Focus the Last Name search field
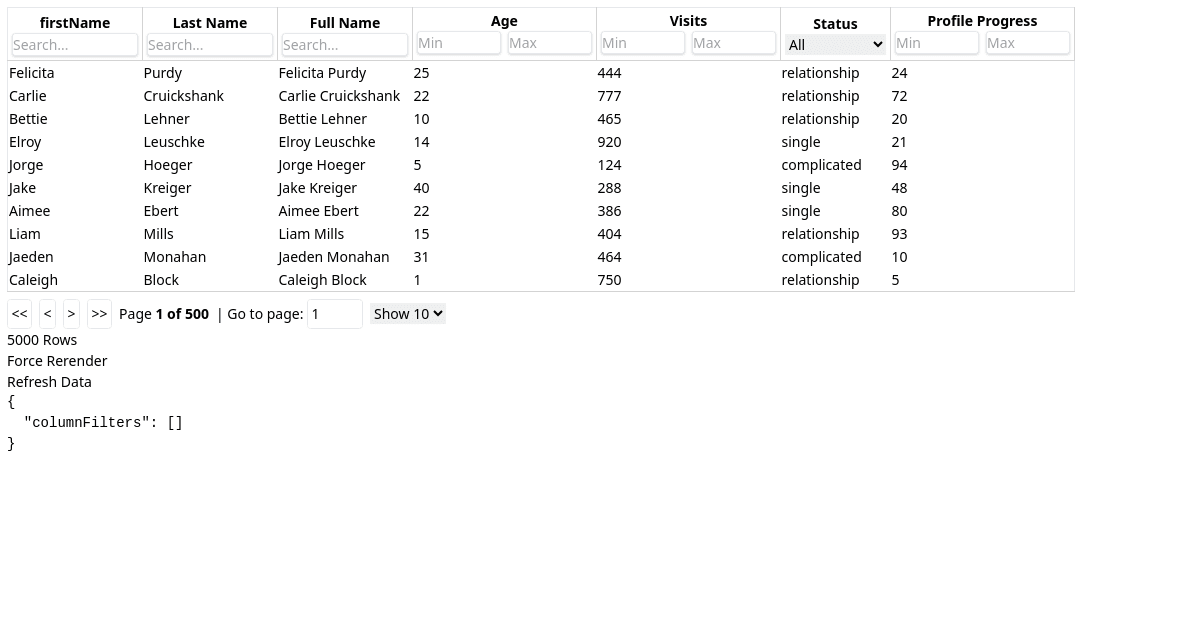1200x630 pixels. 210,45
